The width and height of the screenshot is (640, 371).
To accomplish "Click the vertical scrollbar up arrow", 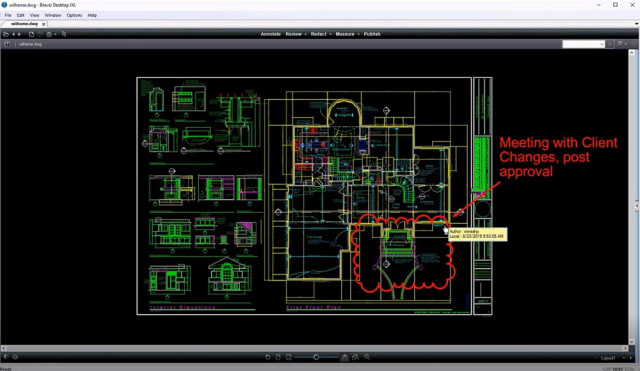I will click(x=632, y=53).
